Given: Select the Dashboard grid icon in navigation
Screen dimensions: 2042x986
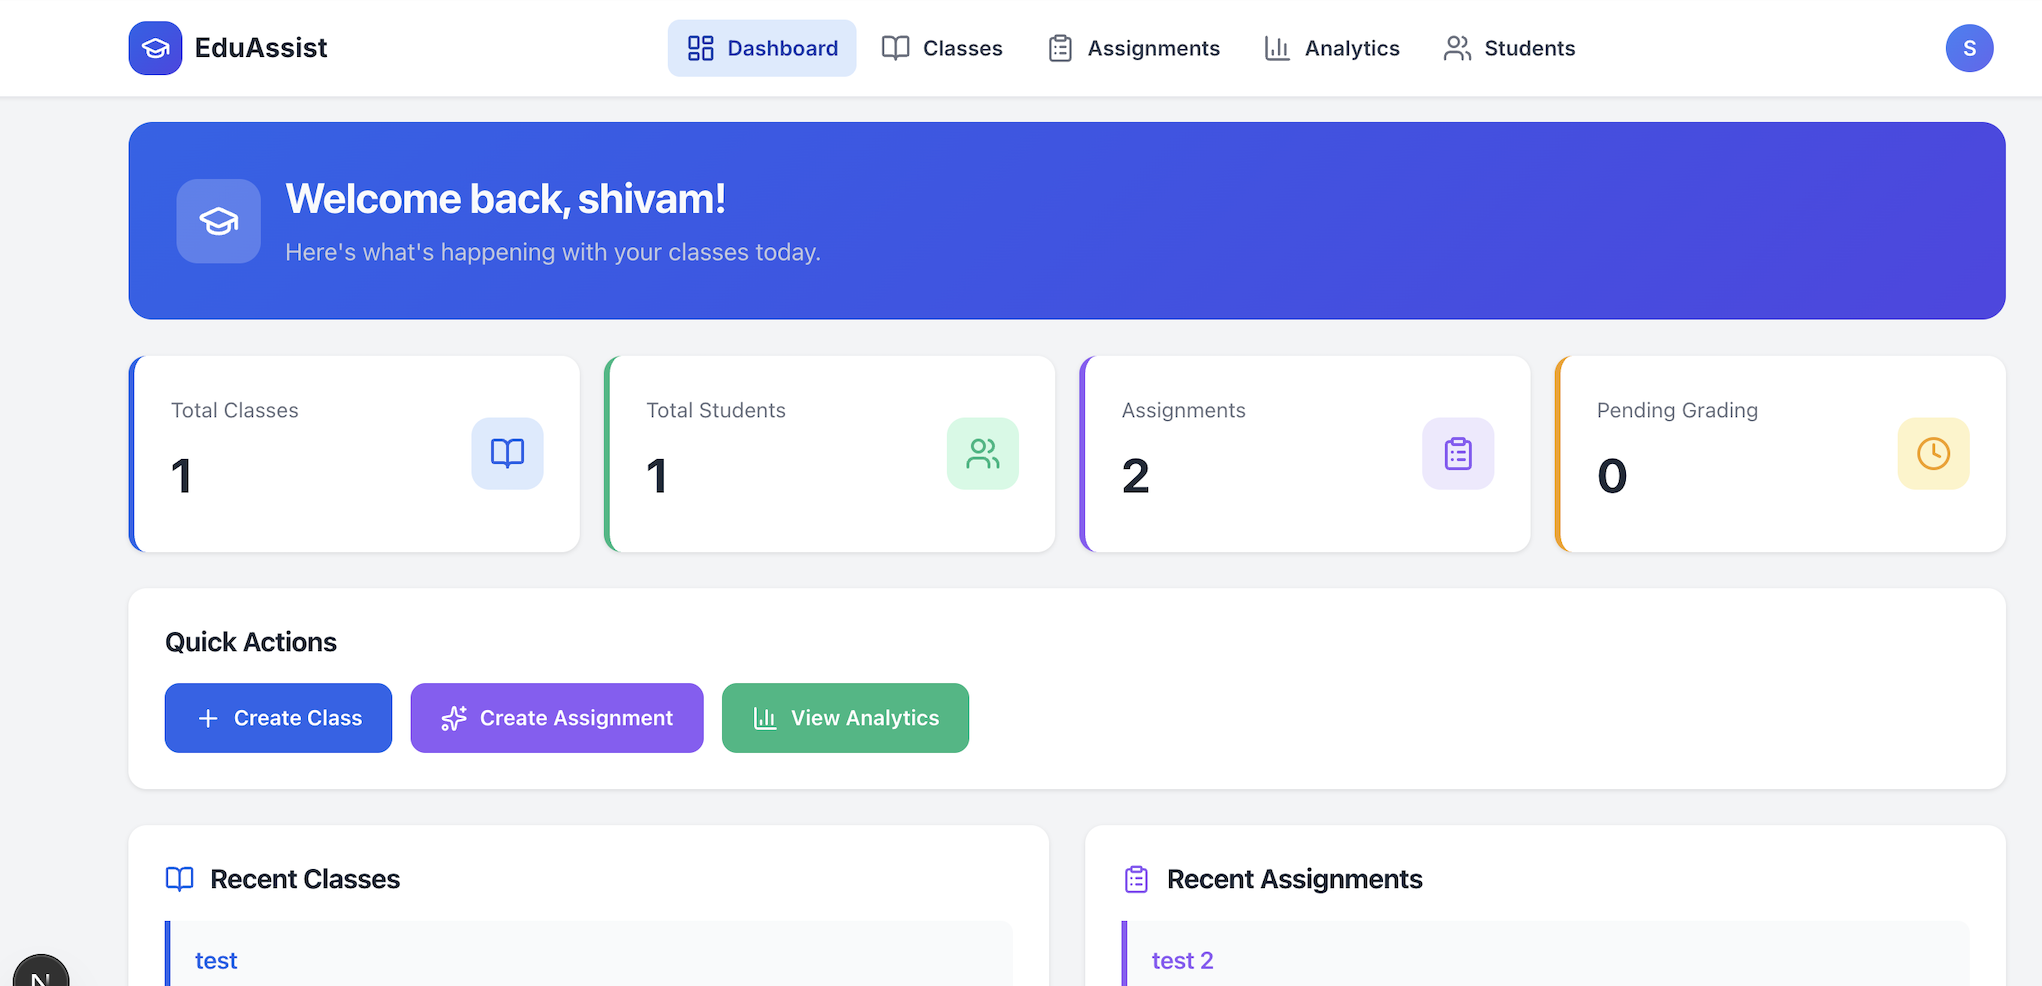Looking at the screenshot, I should pyautogui.click(x=700, y=47).
